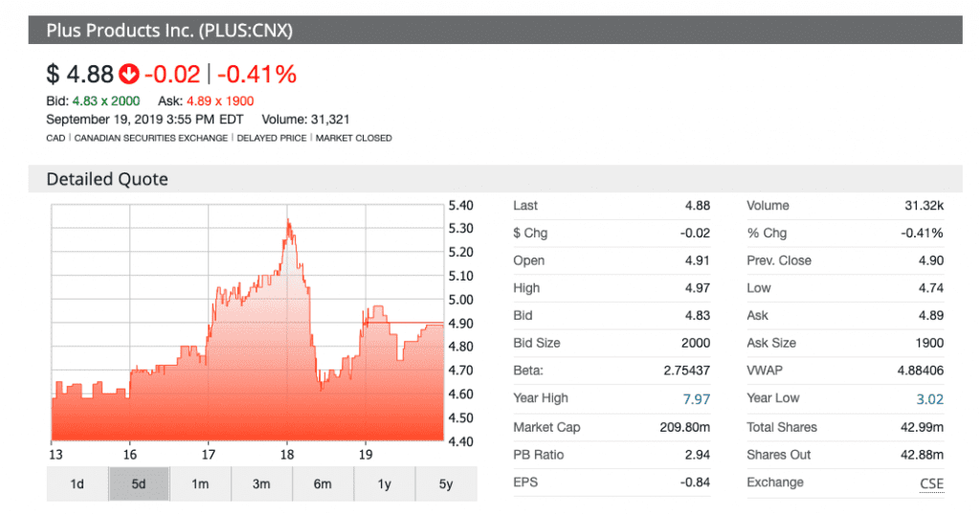Click the 17 date marker on the chart axis
The image size is (980, 516).
208,451
